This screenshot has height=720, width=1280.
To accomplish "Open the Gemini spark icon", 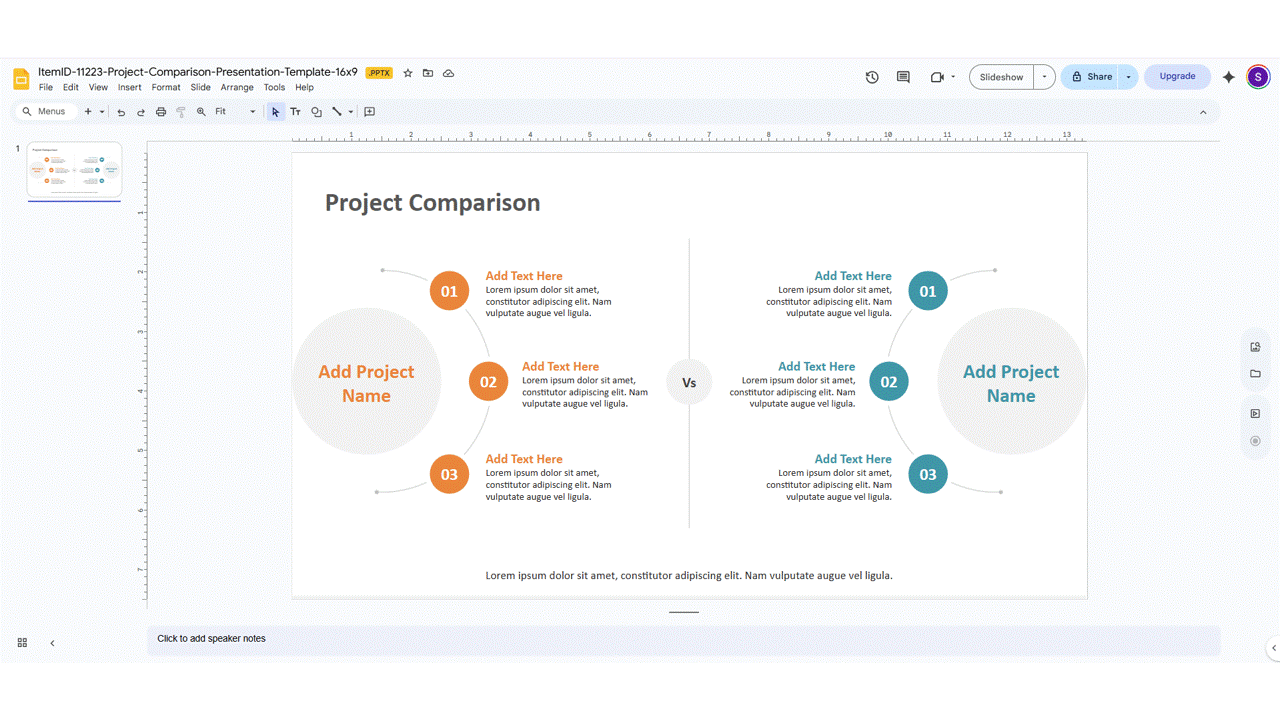I will (1228, 76).
